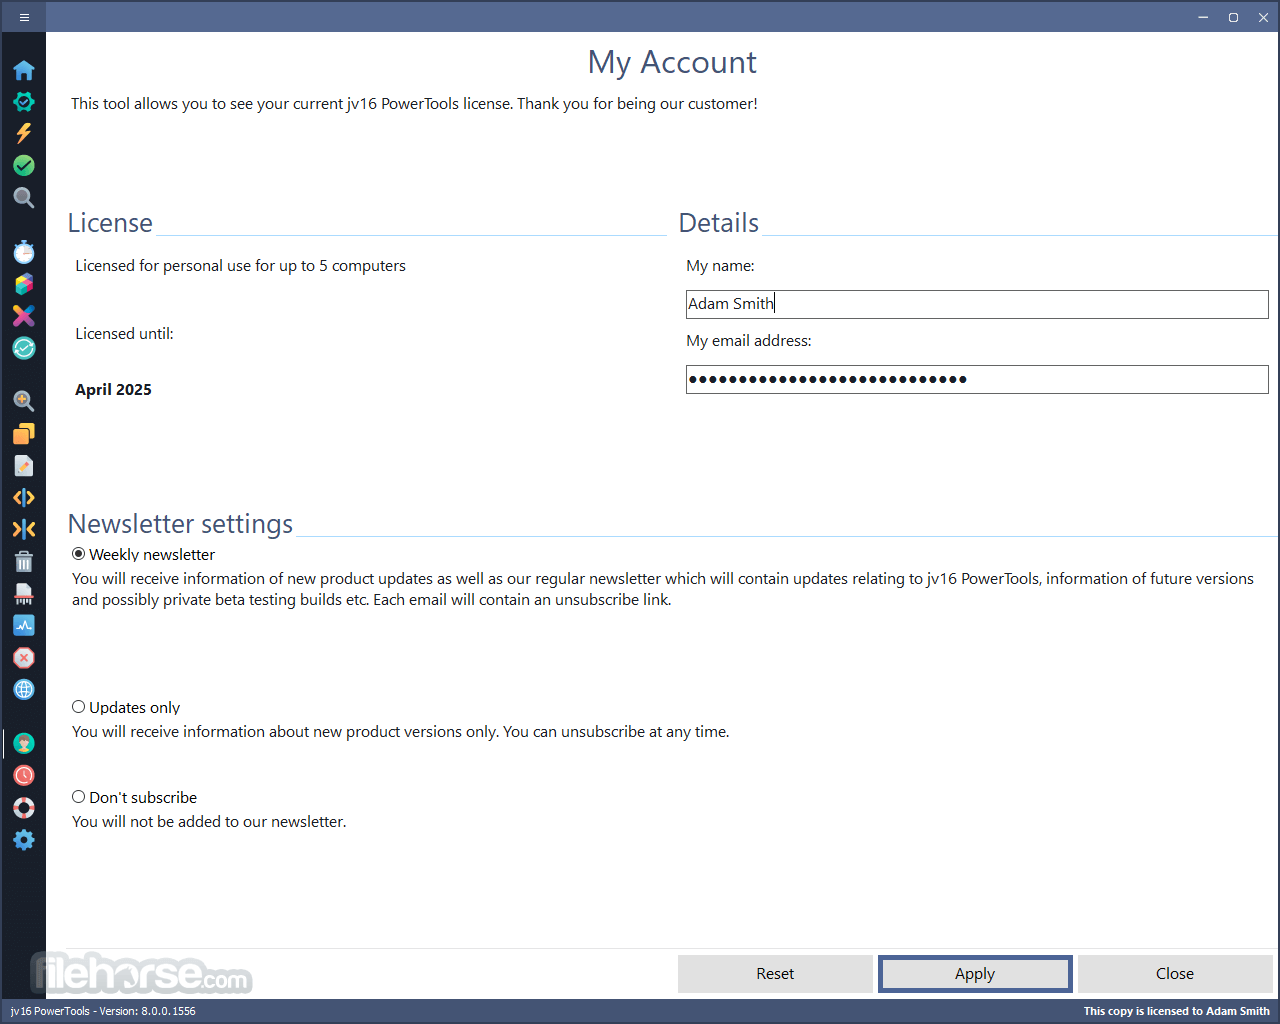Click the lifebuoy help sidebar icon
This screenshot has width=1280, height=1024.
tap(24, 808)
